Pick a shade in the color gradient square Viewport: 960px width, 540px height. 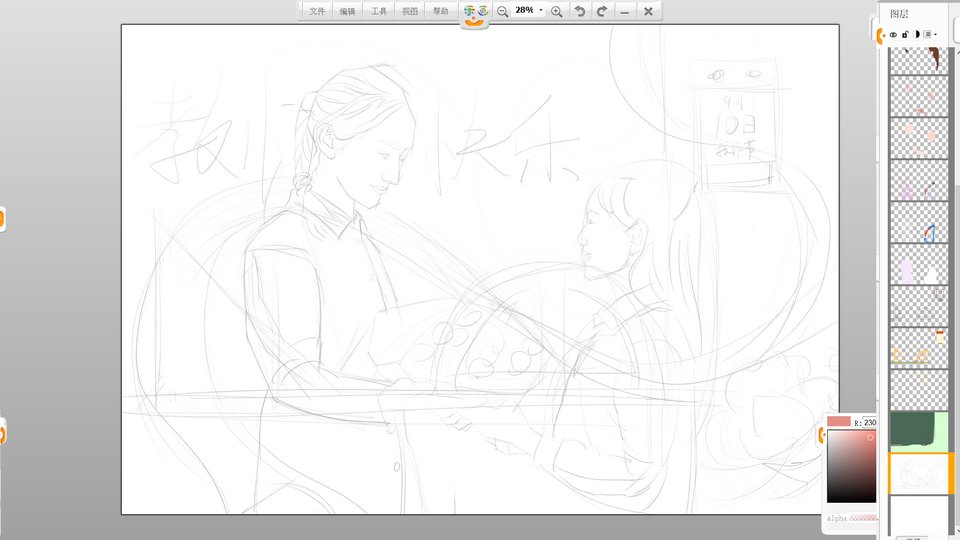pyautogui.click(x=851, y=466)
